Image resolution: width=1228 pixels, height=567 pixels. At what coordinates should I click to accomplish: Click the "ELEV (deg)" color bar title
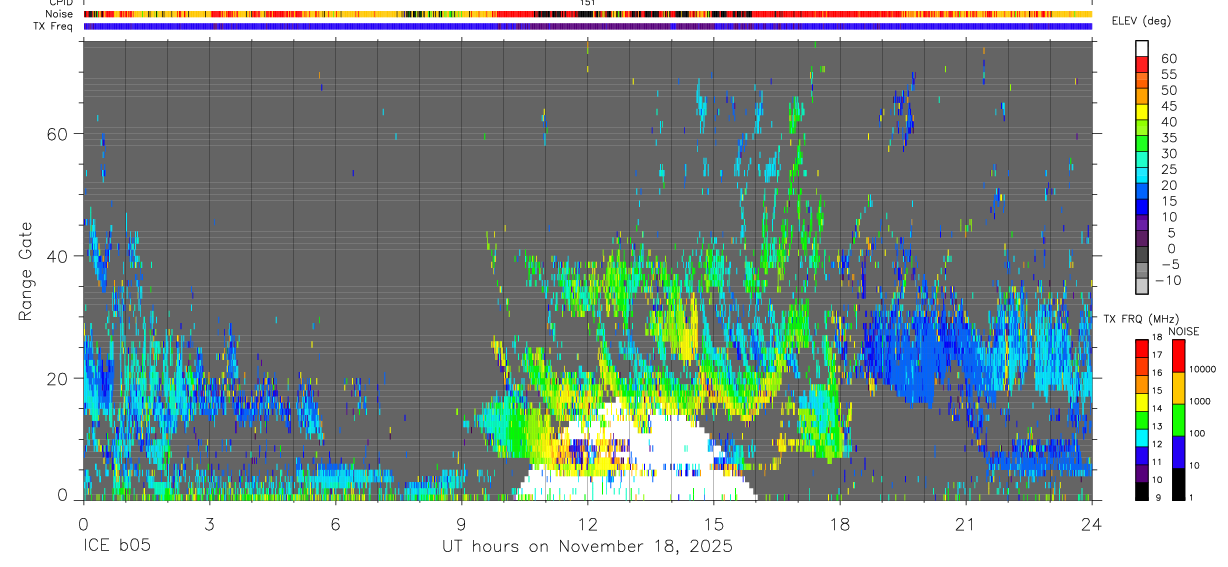[x=1142, y=21]
